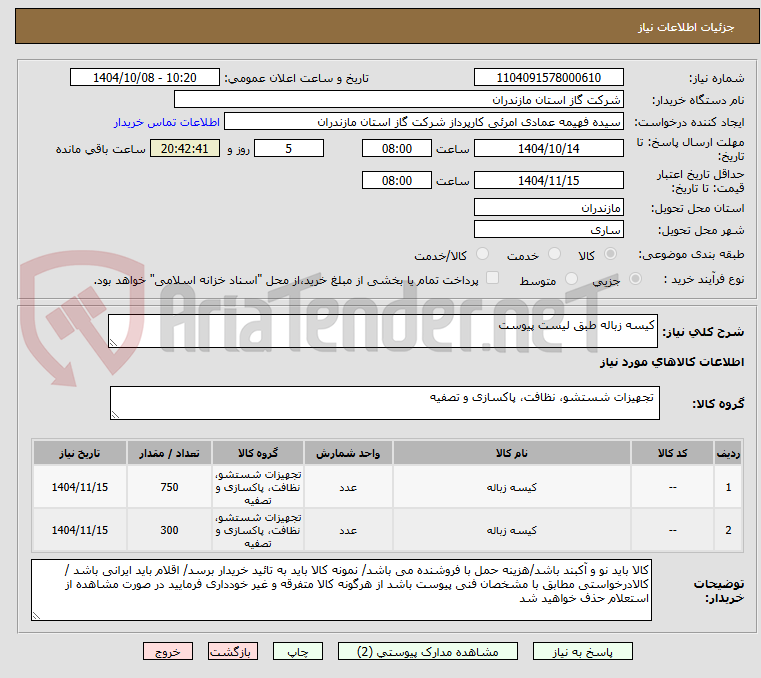Viewport: 761px width, 678px height.
Task: Click the price validity time 08:00 field
Action: point(397,181)
